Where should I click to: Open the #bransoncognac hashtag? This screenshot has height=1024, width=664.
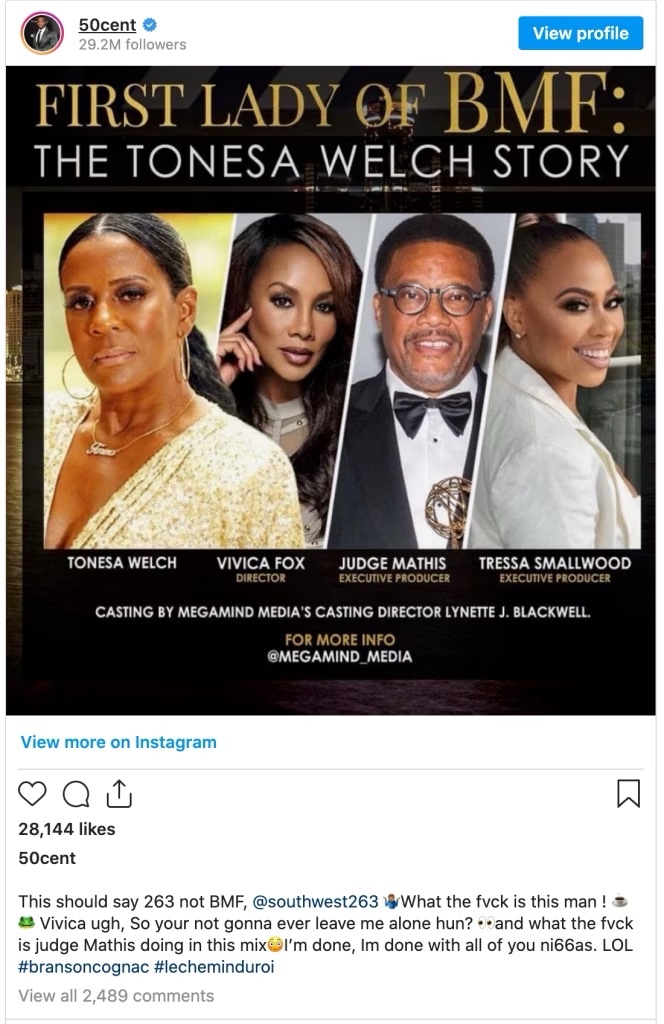84,967
